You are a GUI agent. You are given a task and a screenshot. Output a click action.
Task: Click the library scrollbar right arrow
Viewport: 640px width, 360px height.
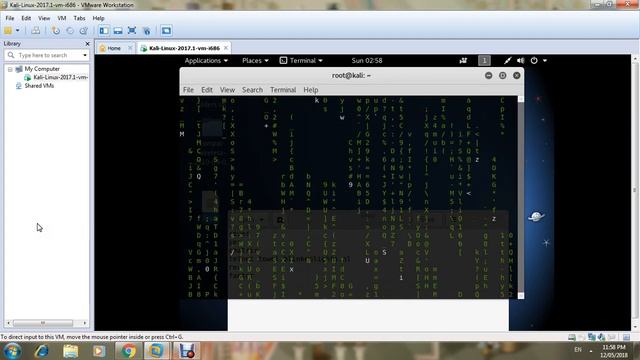pyautogui.click(x=85, y=323)
